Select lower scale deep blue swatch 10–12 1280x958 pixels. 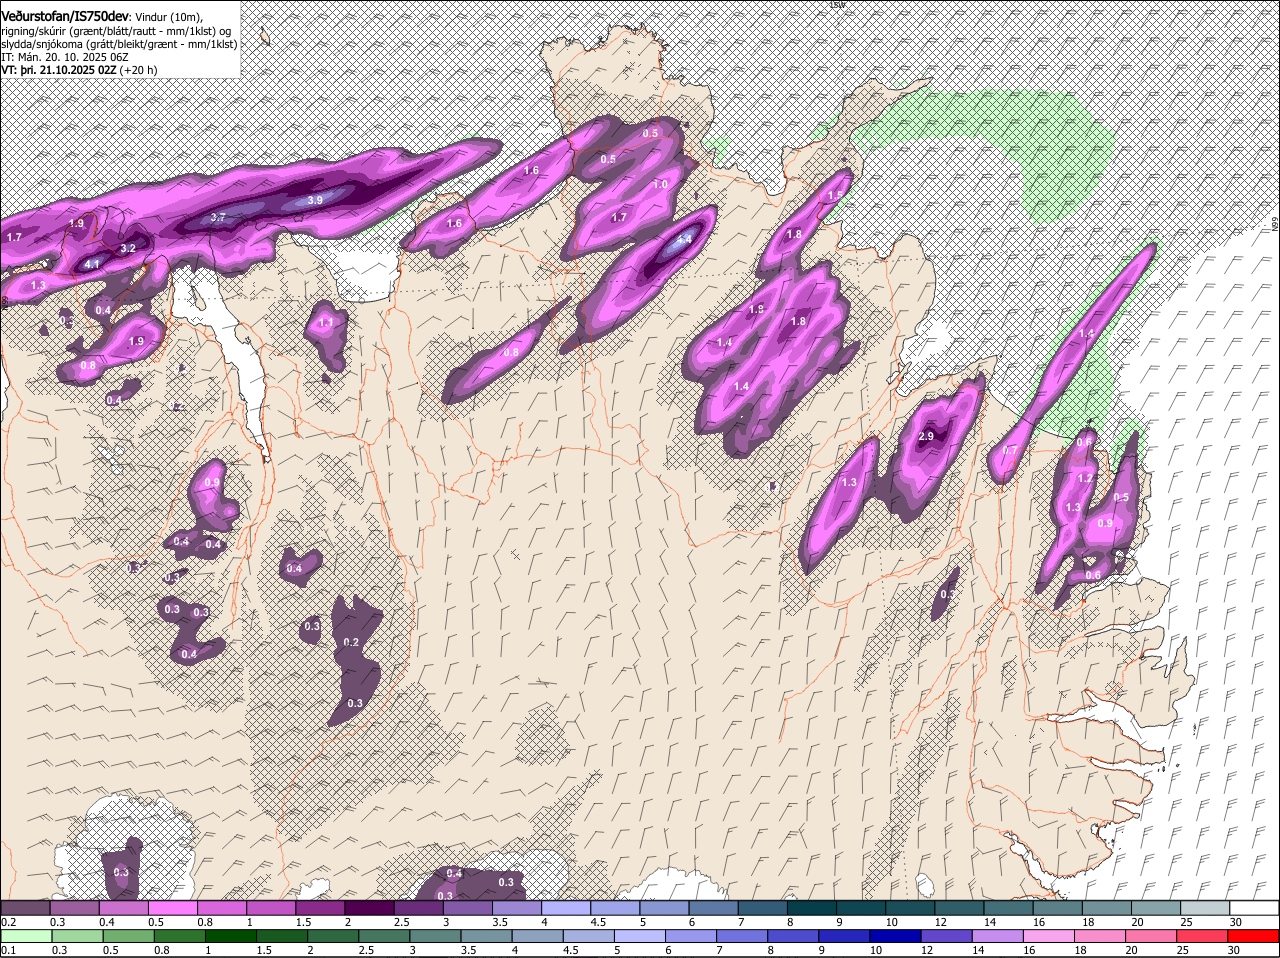pyautogui.click(x=896, y=936)
